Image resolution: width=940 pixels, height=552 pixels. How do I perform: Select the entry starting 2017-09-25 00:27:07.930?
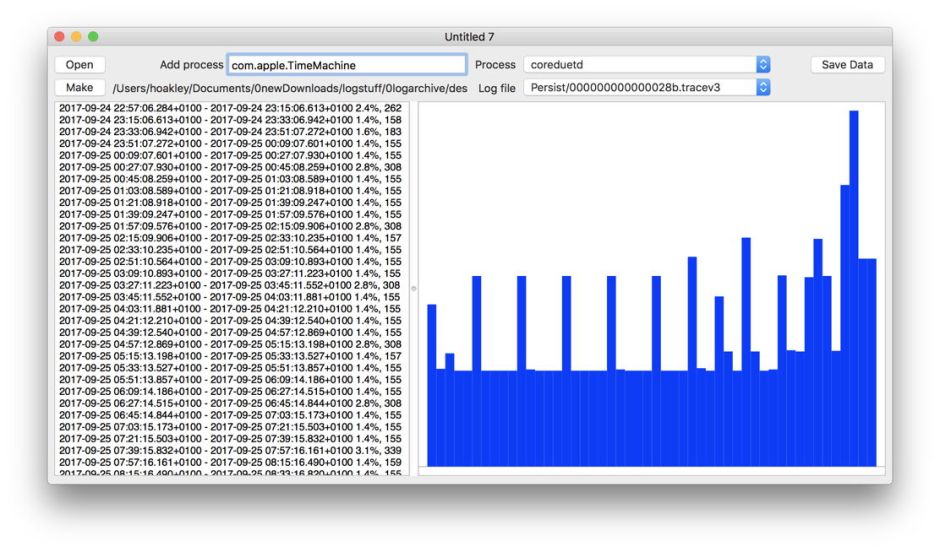pyautogui.click(x=230, y=167)
